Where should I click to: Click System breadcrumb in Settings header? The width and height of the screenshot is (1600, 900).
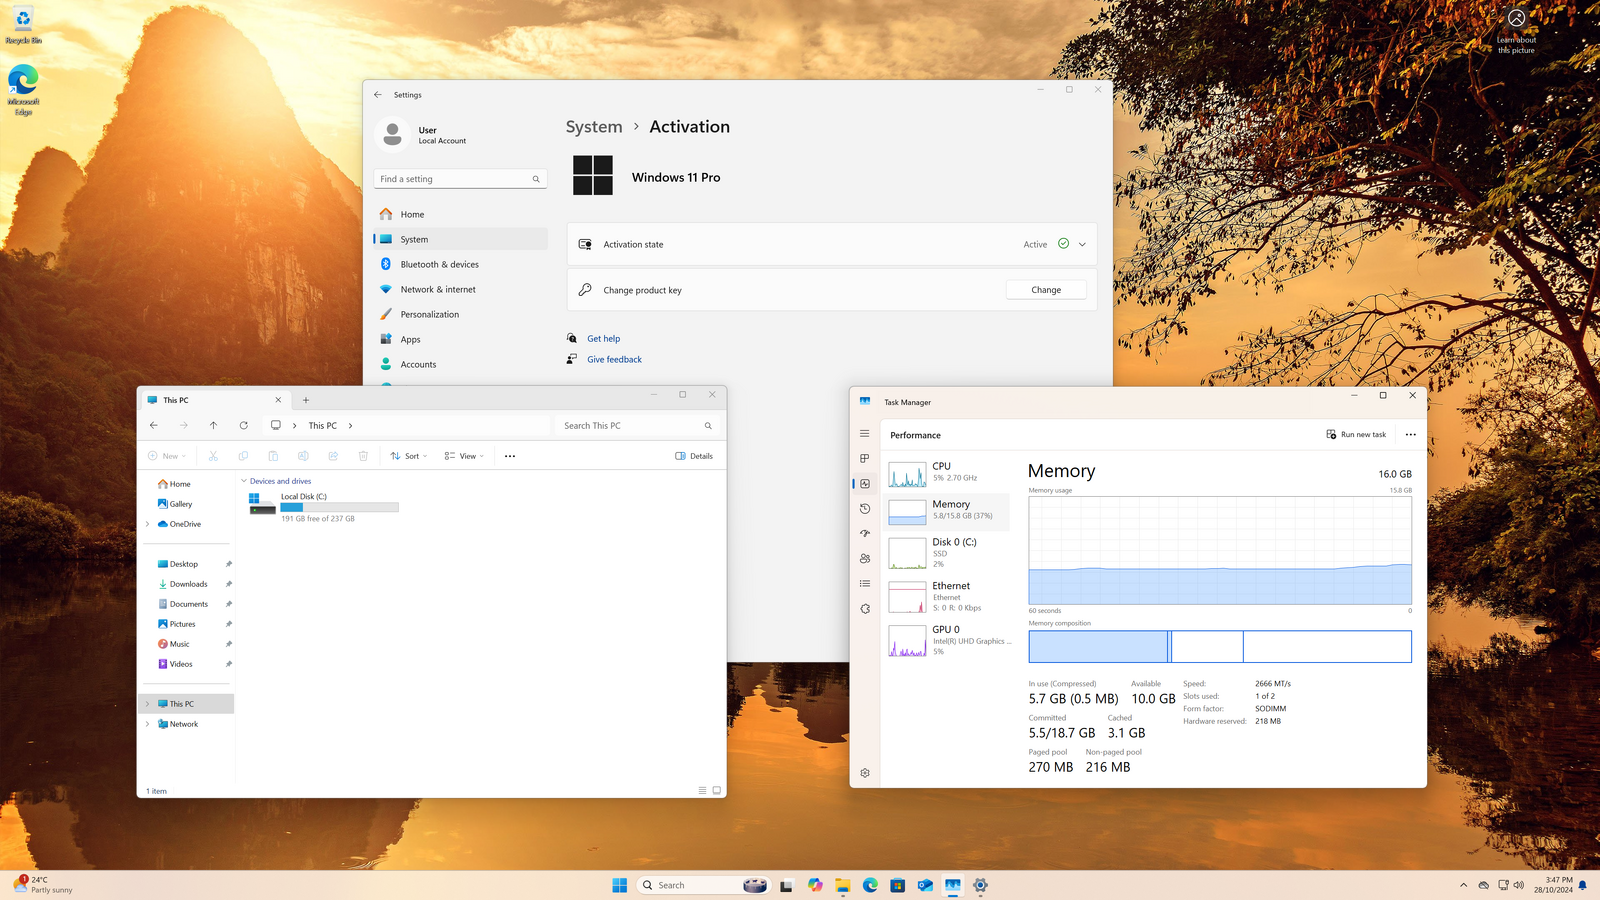click(x=594, y=127)
